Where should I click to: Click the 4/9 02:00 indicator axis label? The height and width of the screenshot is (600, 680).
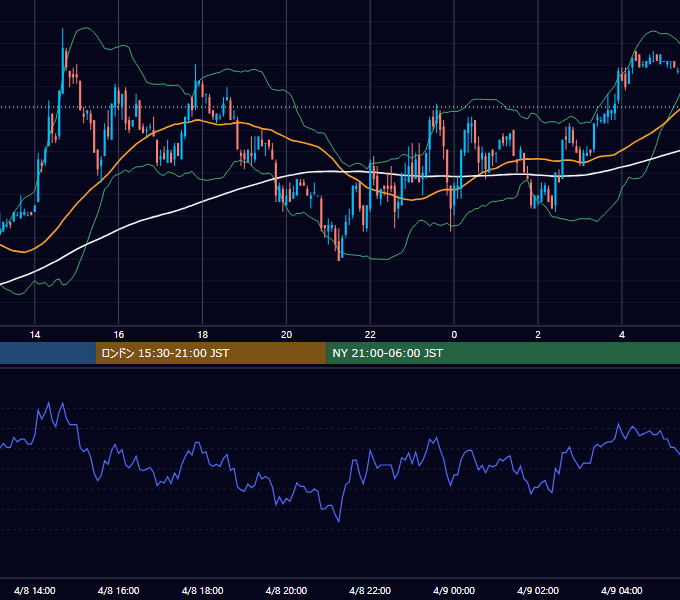point(538,590)
